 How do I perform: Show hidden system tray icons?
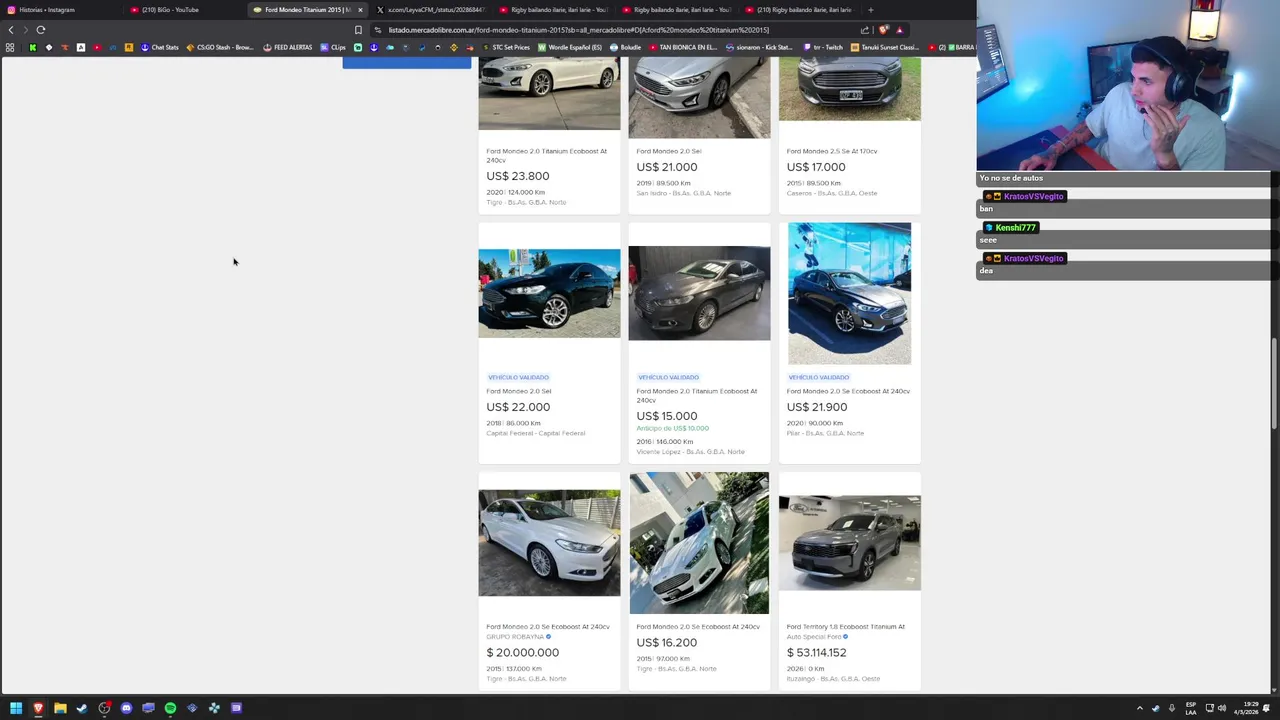[1139, 708]
